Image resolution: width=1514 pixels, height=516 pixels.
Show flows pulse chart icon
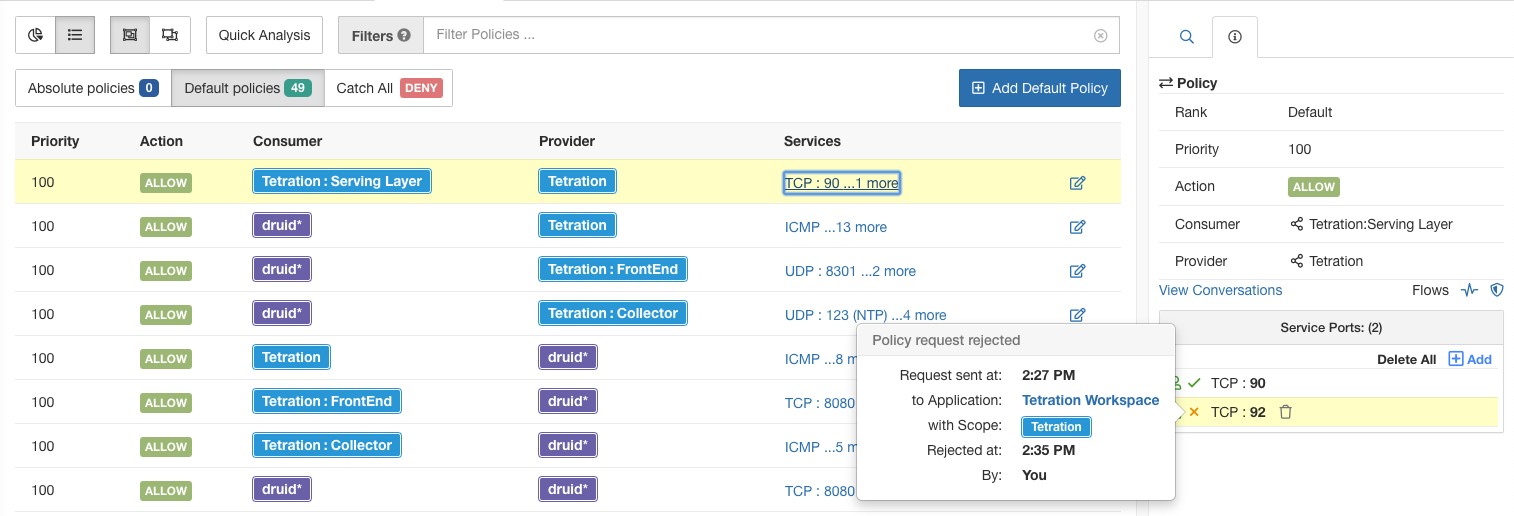click(1469, 290)
